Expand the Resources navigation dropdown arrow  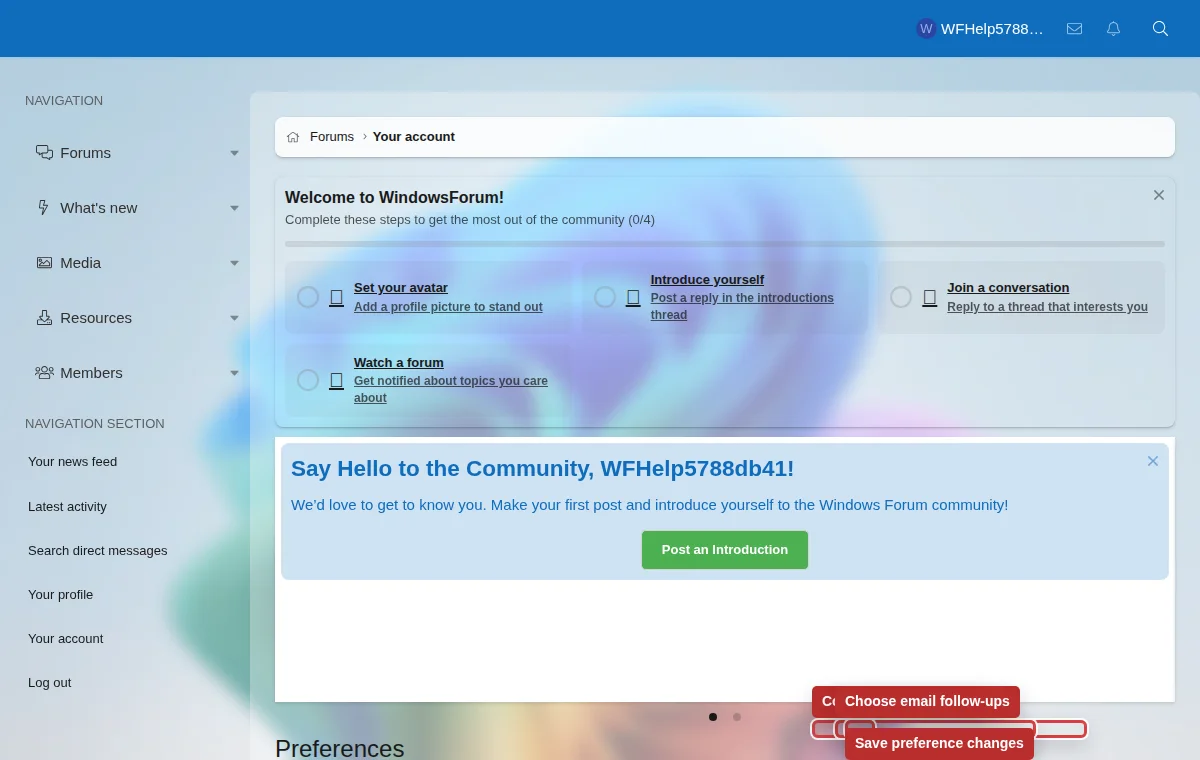[234, 318]
